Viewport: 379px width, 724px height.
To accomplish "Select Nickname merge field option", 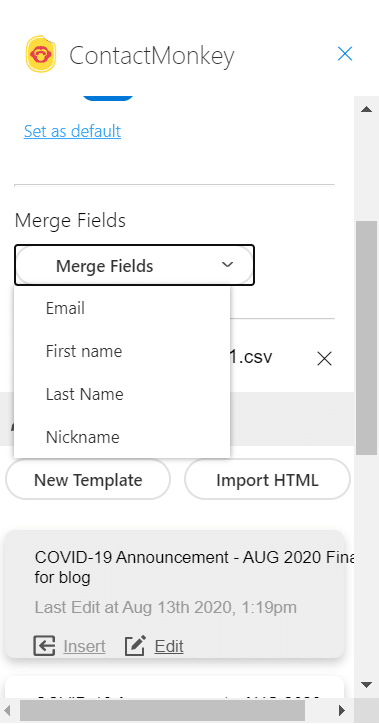I will [122, 437].
